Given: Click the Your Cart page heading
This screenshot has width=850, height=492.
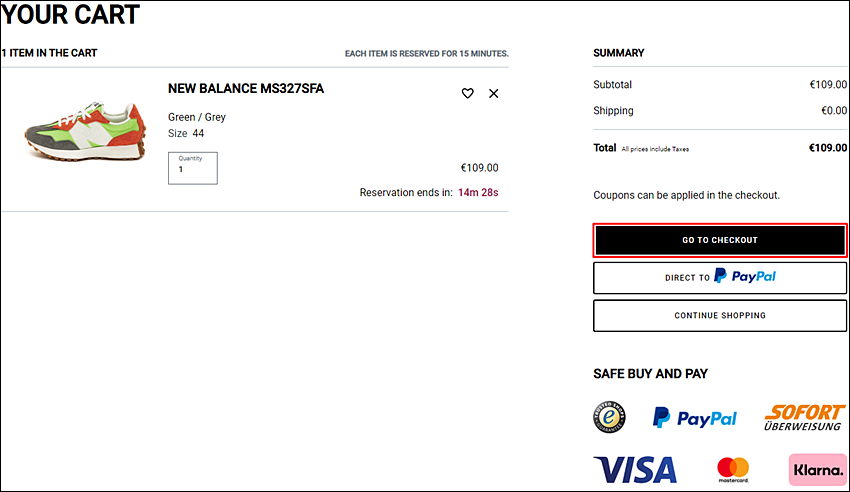Looking at the screenshot, I should tap(70, 14).
